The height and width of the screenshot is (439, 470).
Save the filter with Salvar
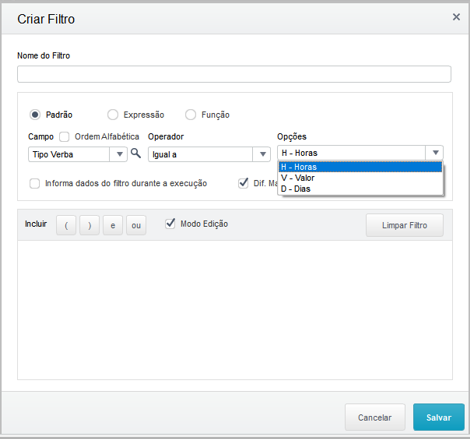pyautogui.click(x=439, y=417)
